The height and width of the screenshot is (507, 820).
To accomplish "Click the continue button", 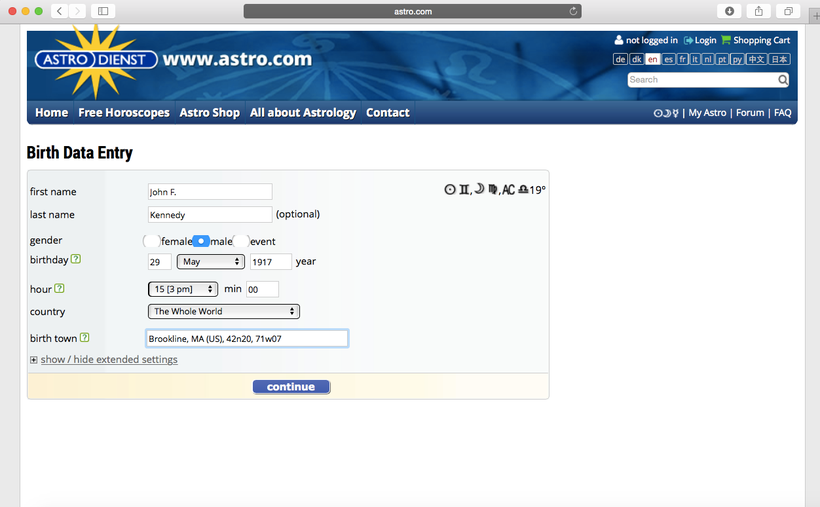I will 291,387.
